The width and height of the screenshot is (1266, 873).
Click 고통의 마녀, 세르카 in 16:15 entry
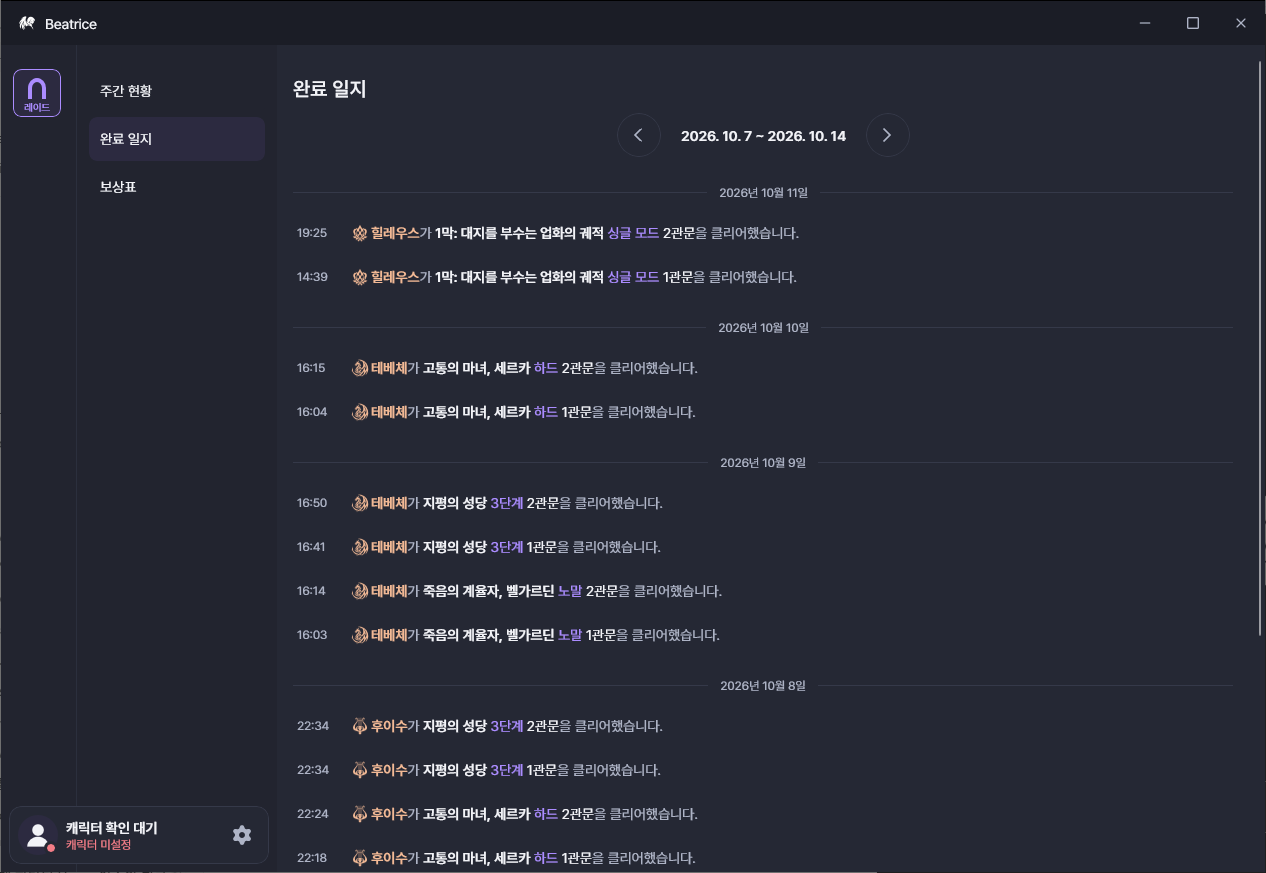pos(476,368)
